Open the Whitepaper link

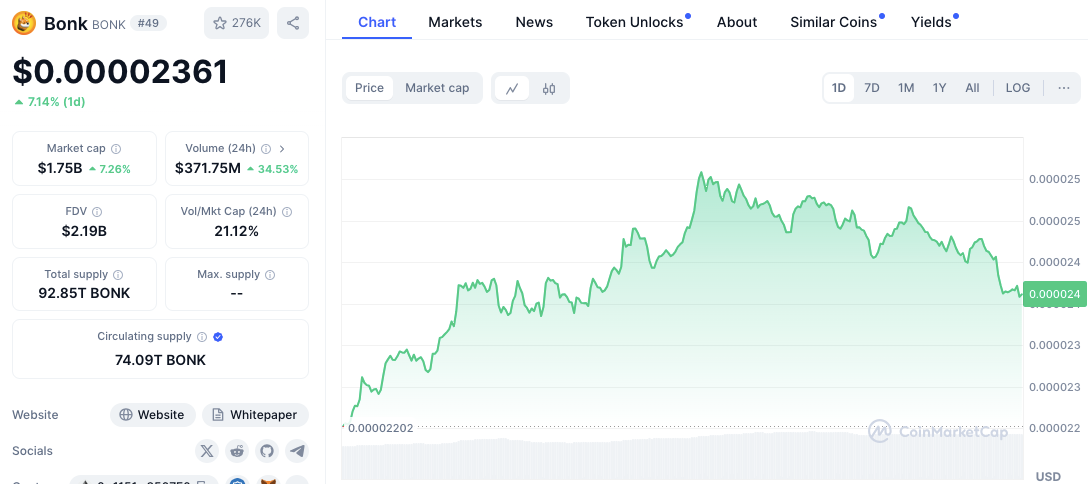pos(256,415)
